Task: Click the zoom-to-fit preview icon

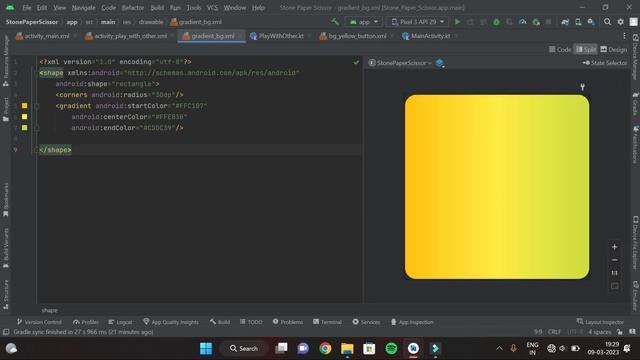Action: 614,286
